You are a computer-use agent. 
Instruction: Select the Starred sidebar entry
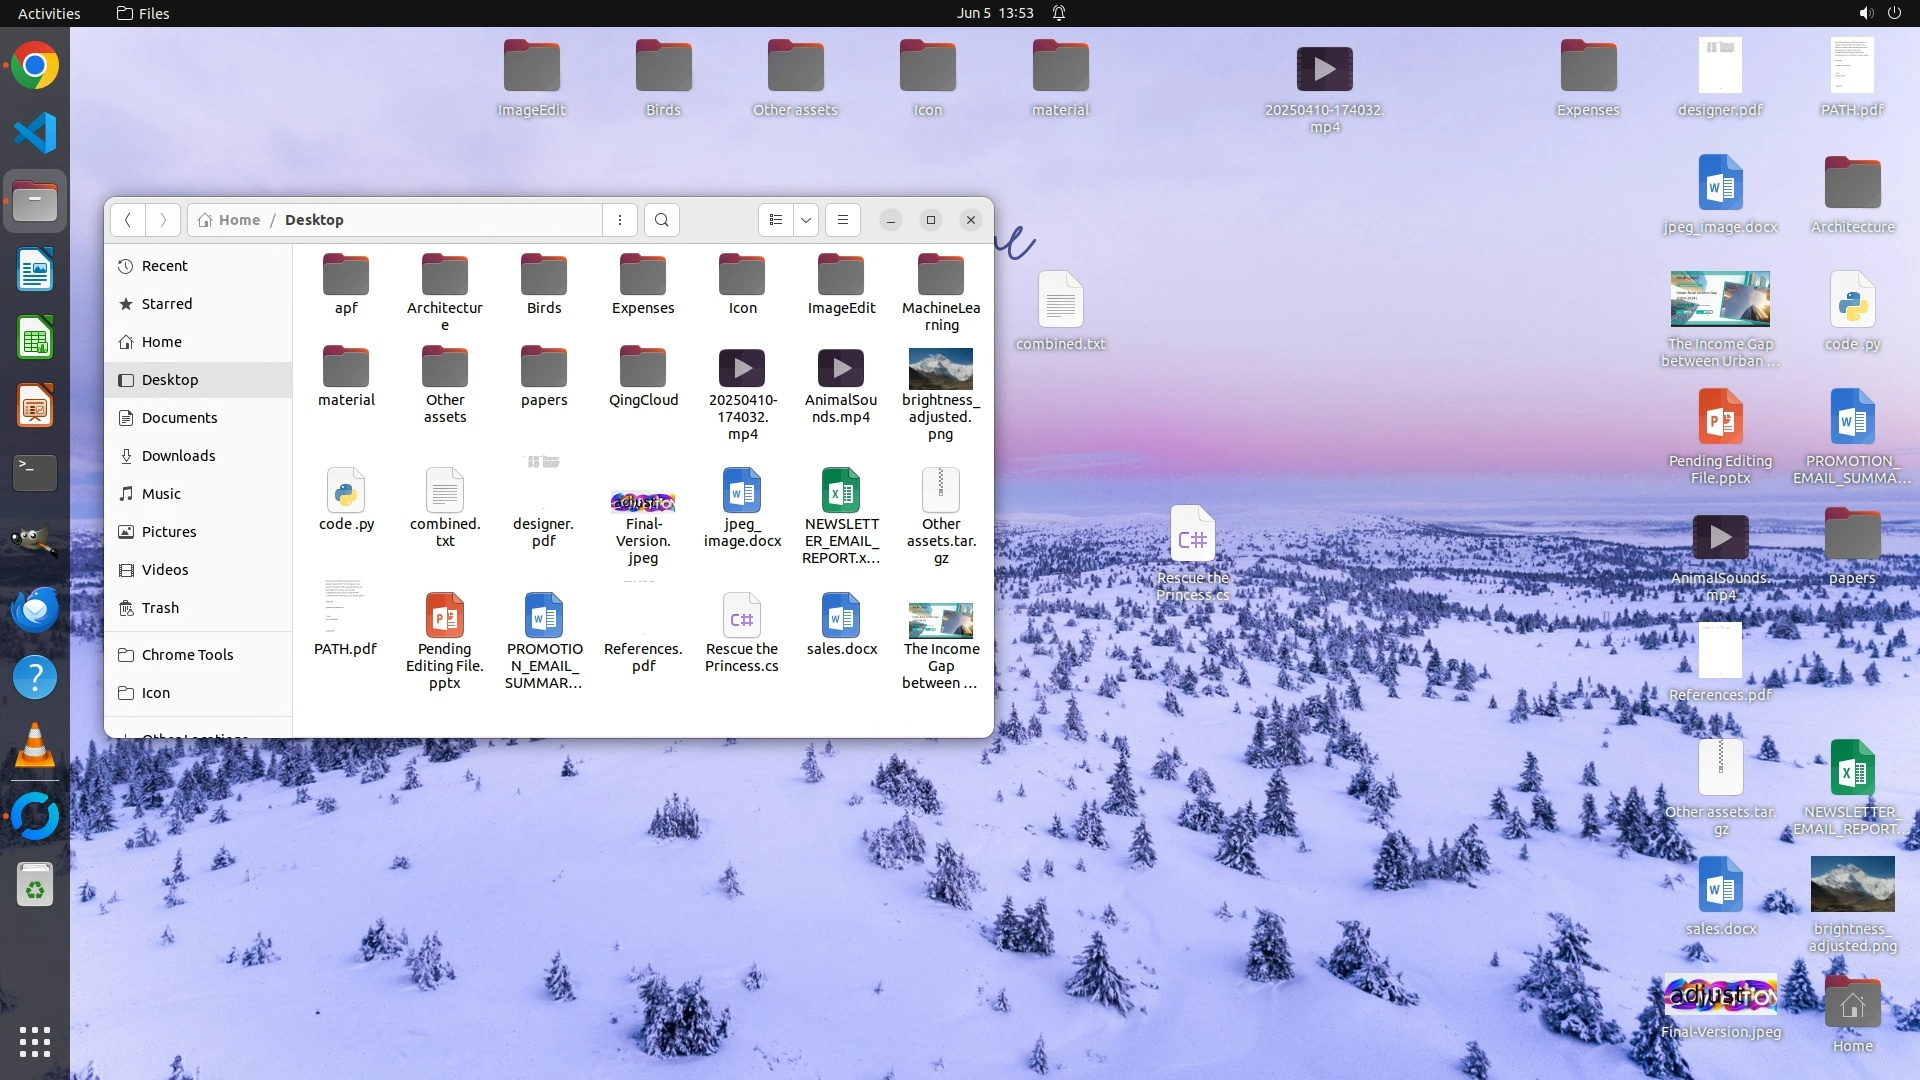[x=166, y=304]
